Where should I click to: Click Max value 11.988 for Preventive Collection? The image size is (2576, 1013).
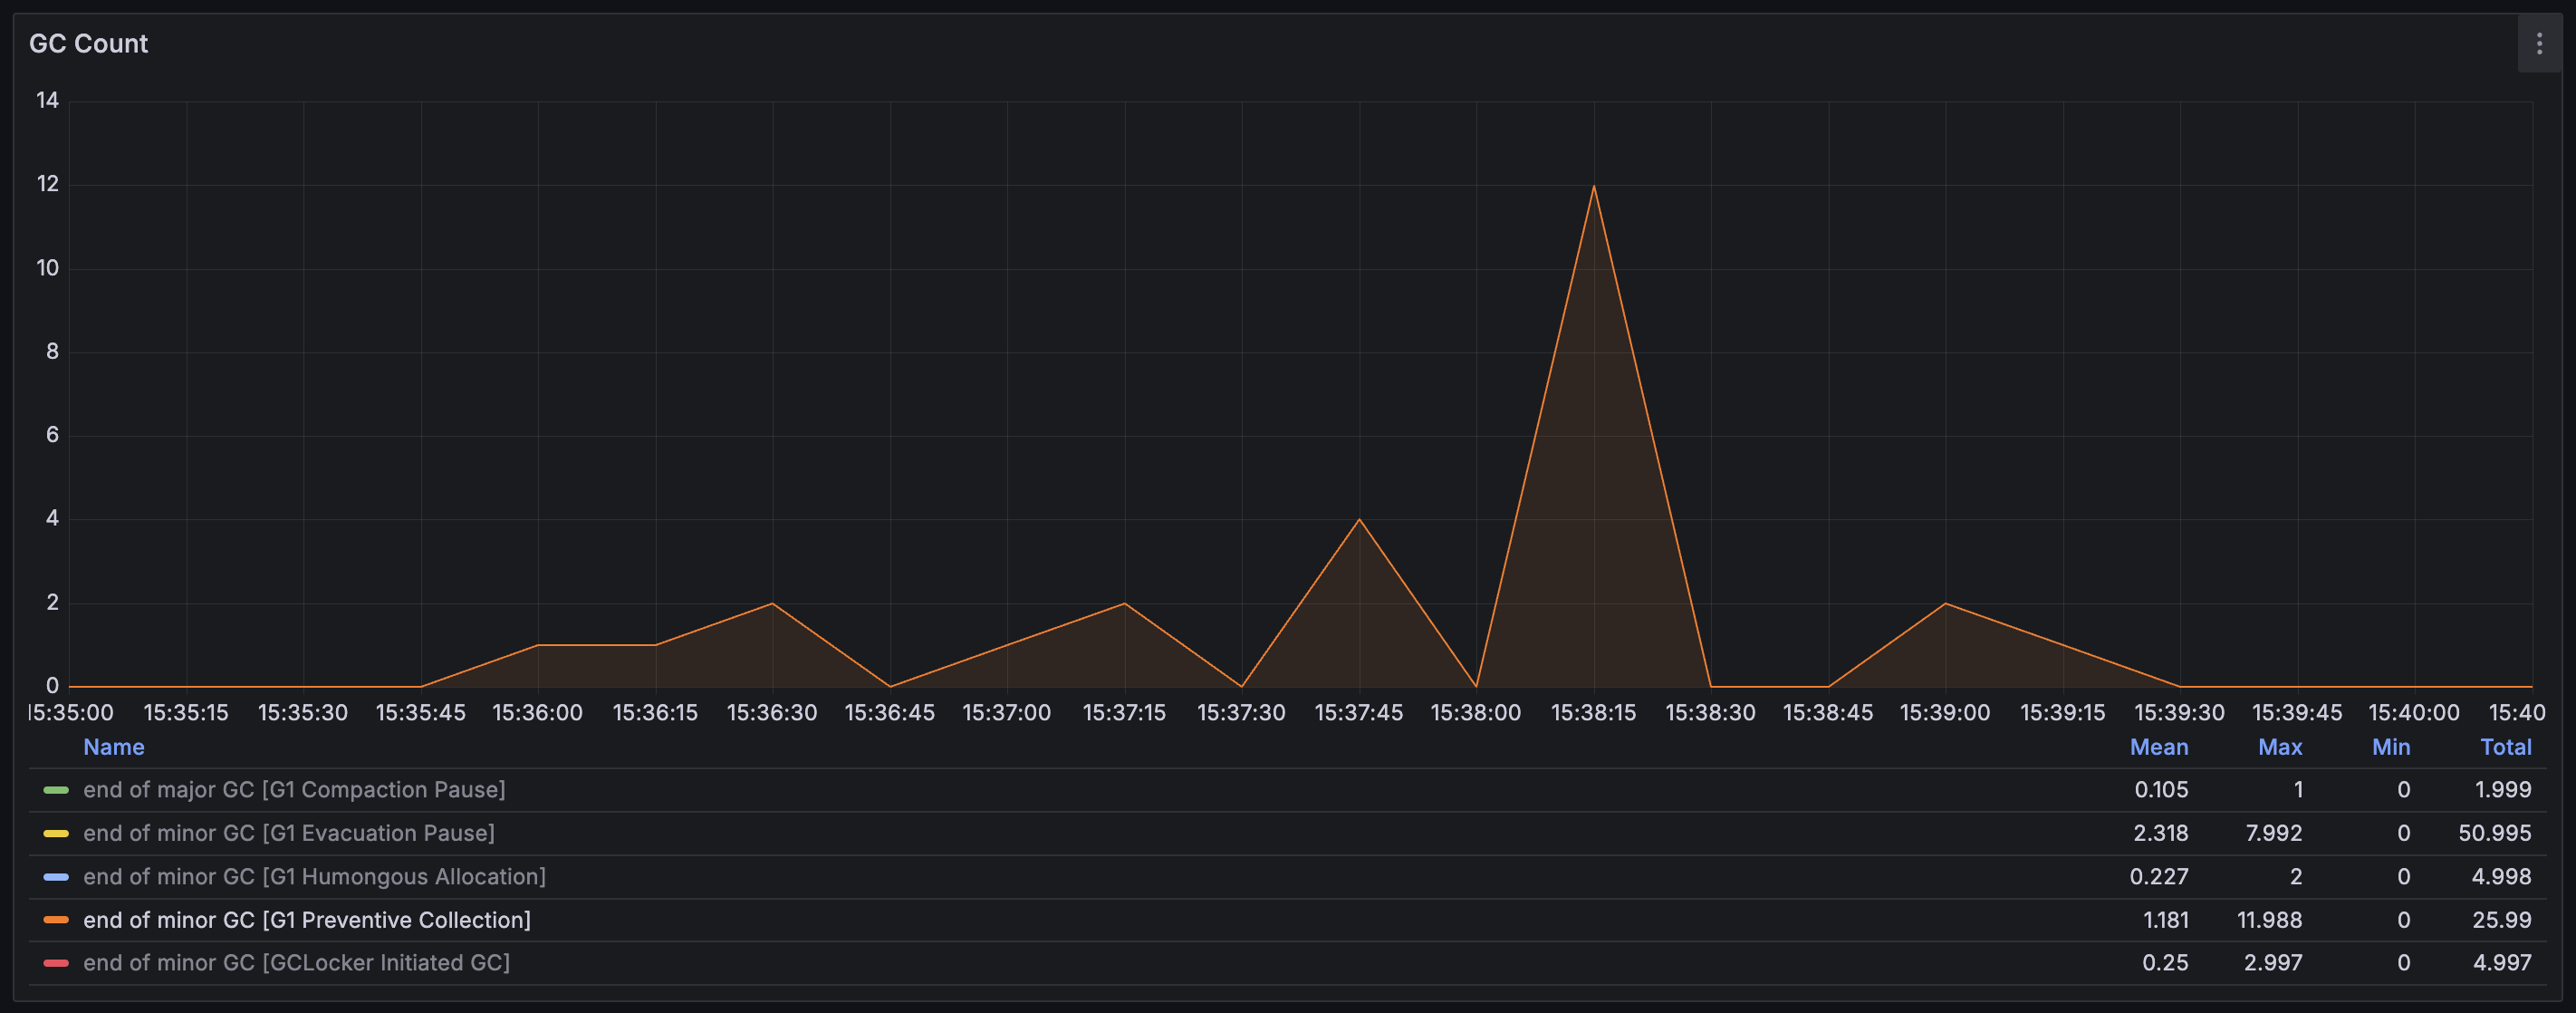[x=2269, y=920]
